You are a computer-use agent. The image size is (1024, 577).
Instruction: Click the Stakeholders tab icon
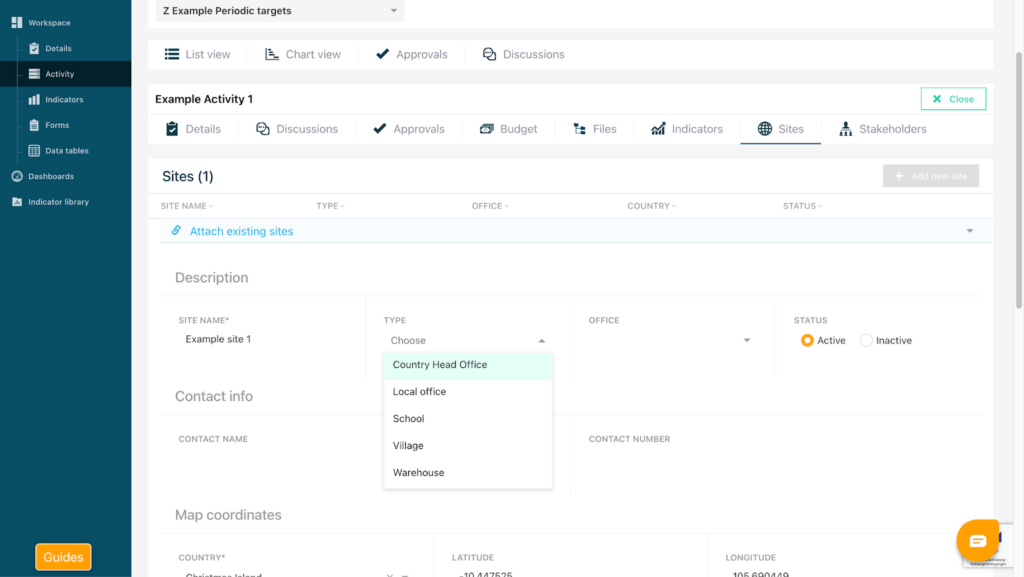click(x=846, y=129)
